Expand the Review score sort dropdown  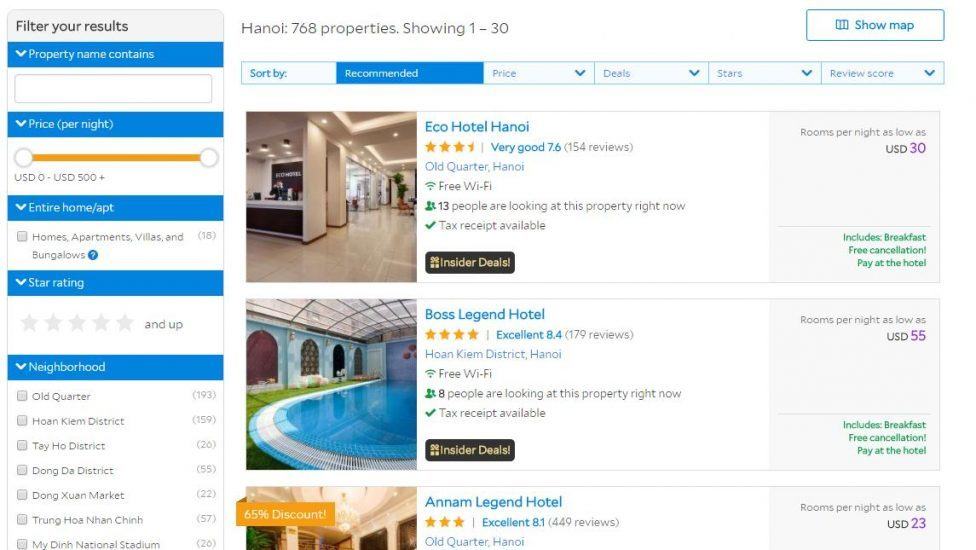click(x=883, y=73)
